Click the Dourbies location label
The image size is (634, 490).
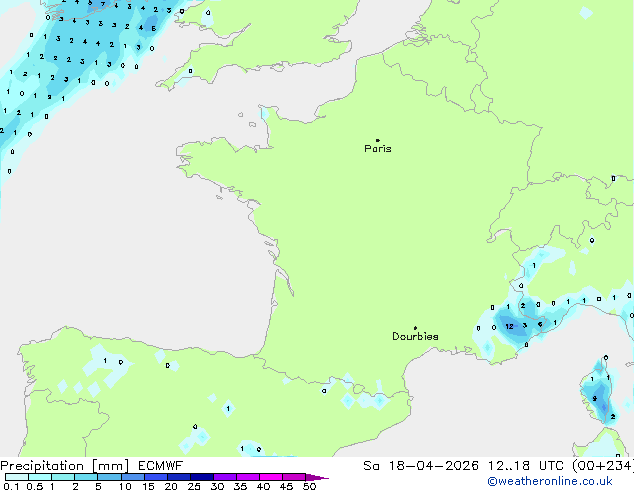[x=415, y=336]
